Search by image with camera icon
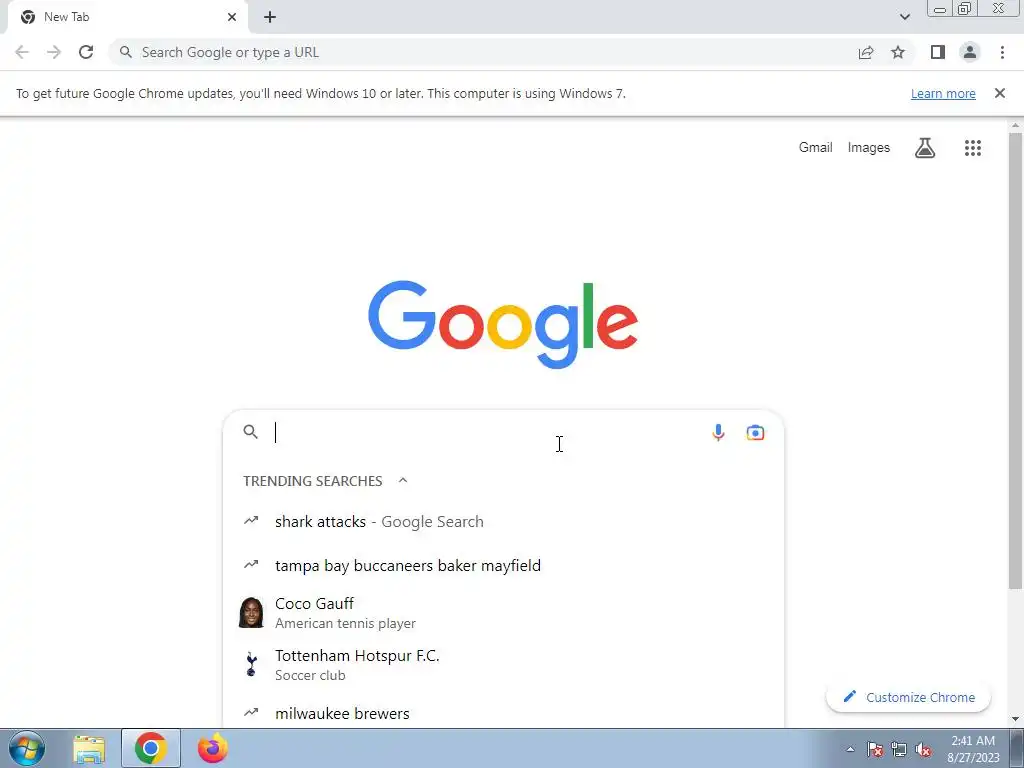 (x=755, y=432)
